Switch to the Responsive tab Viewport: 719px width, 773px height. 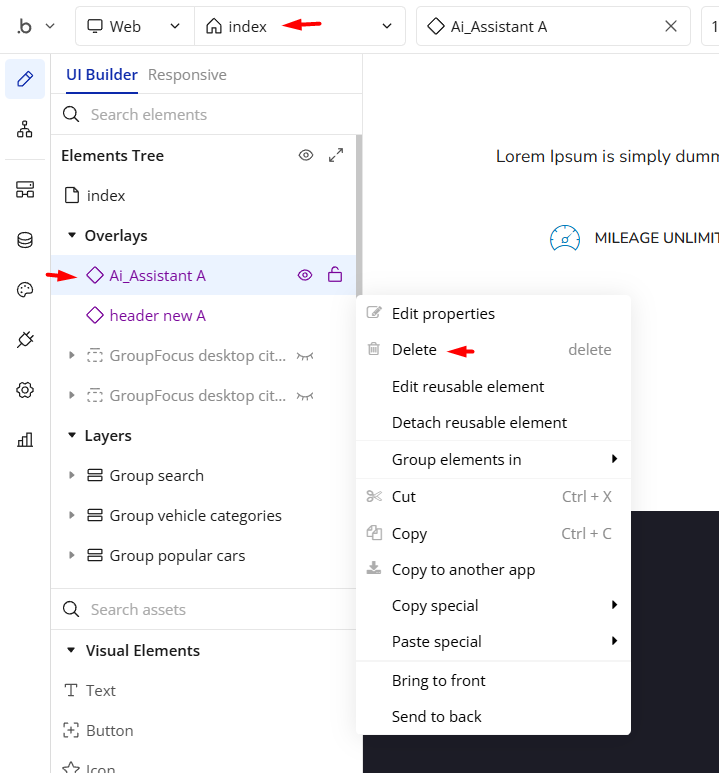pyautogui.click(x=187, y=75)
